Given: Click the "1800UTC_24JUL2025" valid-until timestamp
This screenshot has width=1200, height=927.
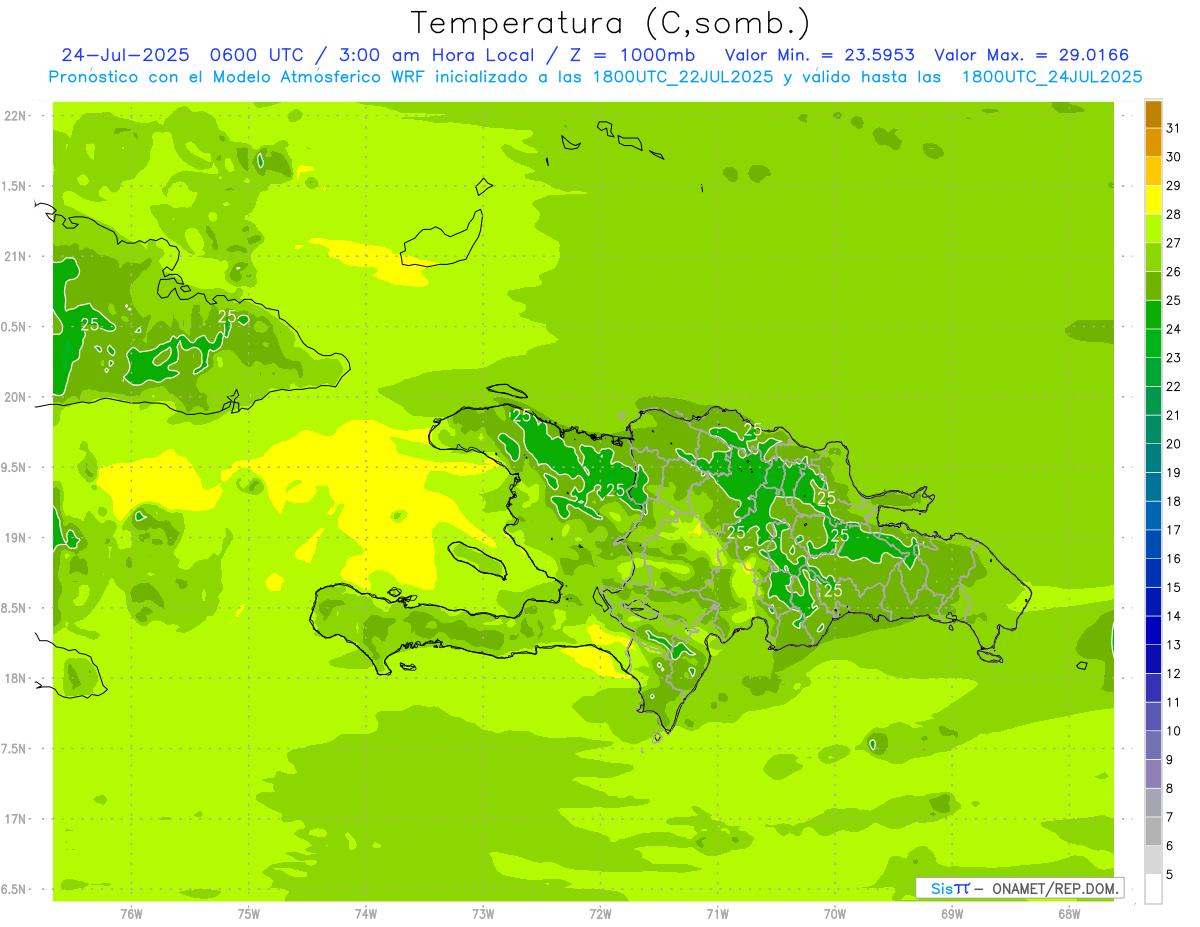Looking at the screenshot, I should coord(1052,77).
